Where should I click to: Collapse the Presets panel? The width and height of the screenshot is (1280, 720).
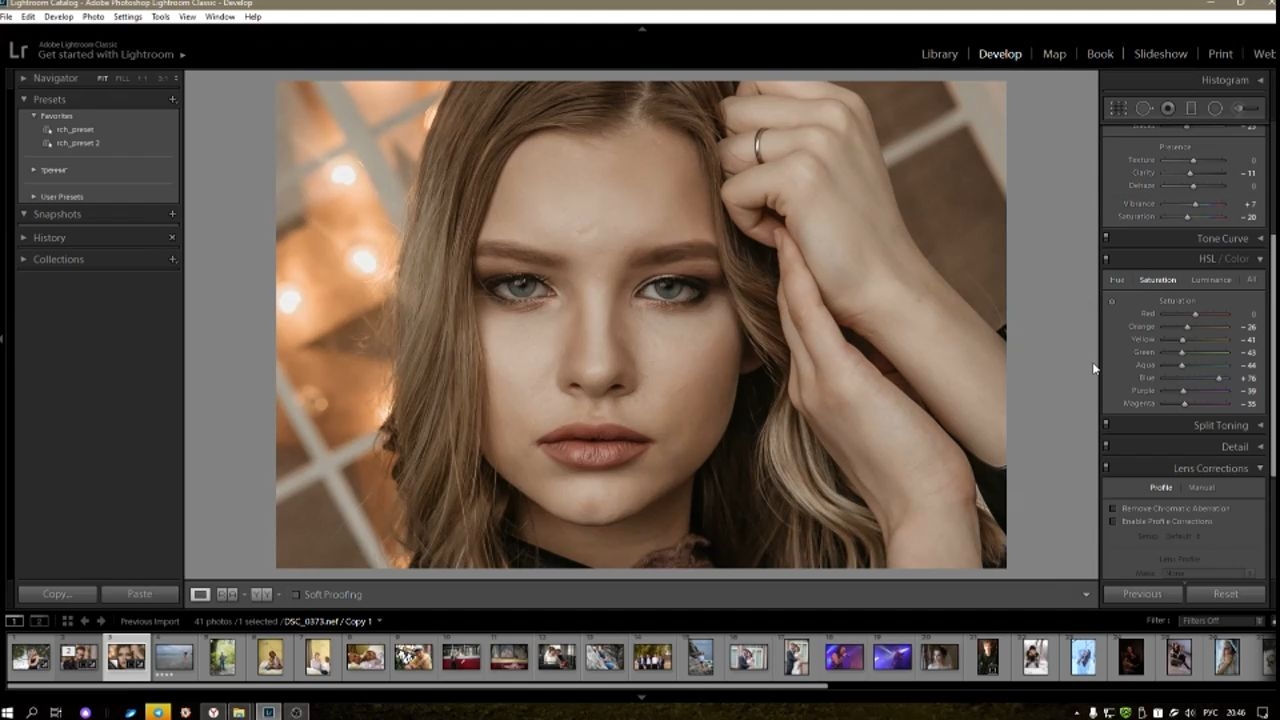click(x=24, y=99)
